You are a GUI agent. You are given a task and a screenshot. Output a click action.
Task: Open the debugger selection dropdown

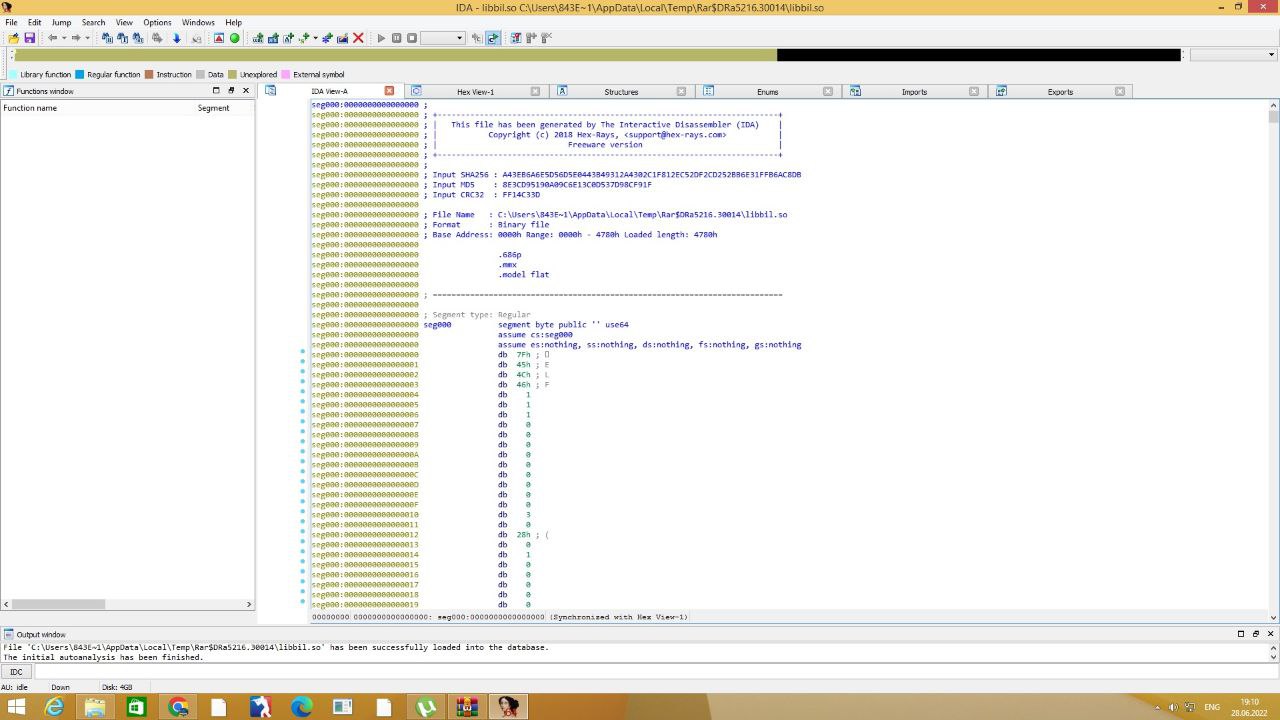443,38
